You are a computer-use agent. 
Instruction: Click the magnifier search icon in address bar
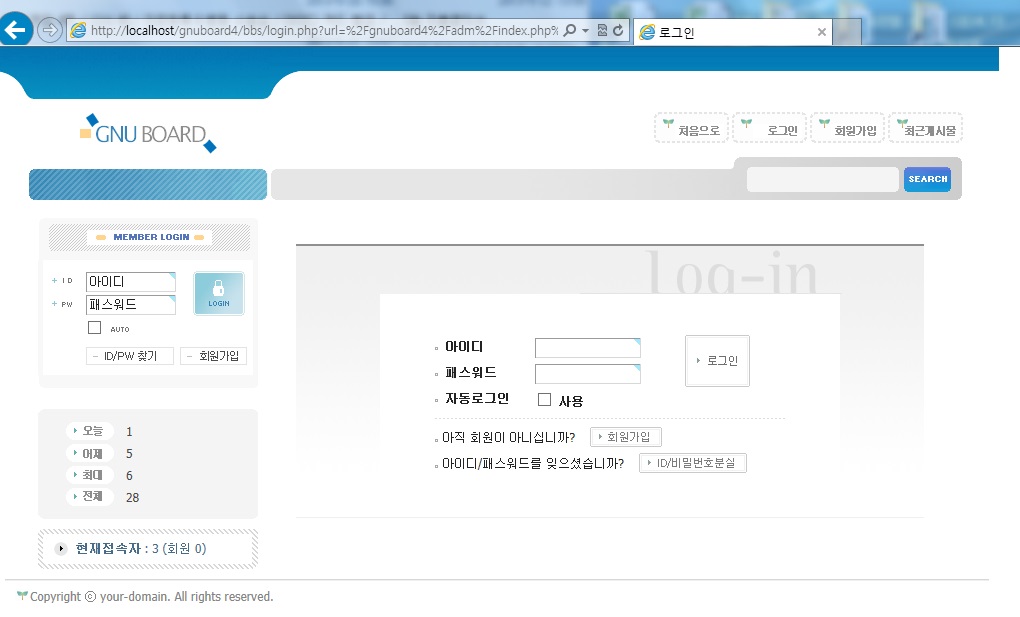(570, 31)
